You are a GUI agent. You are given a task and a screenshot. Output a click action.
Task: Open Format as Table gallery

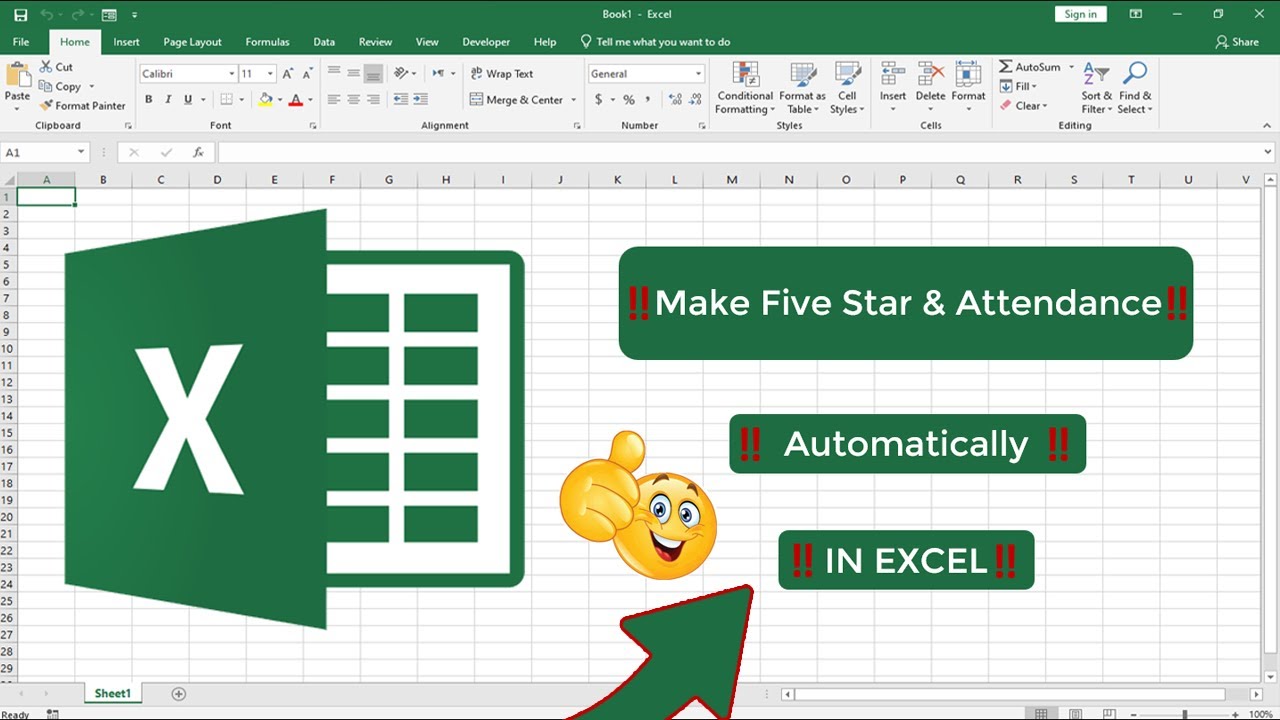pyautogui.click(x=802, y=88)
